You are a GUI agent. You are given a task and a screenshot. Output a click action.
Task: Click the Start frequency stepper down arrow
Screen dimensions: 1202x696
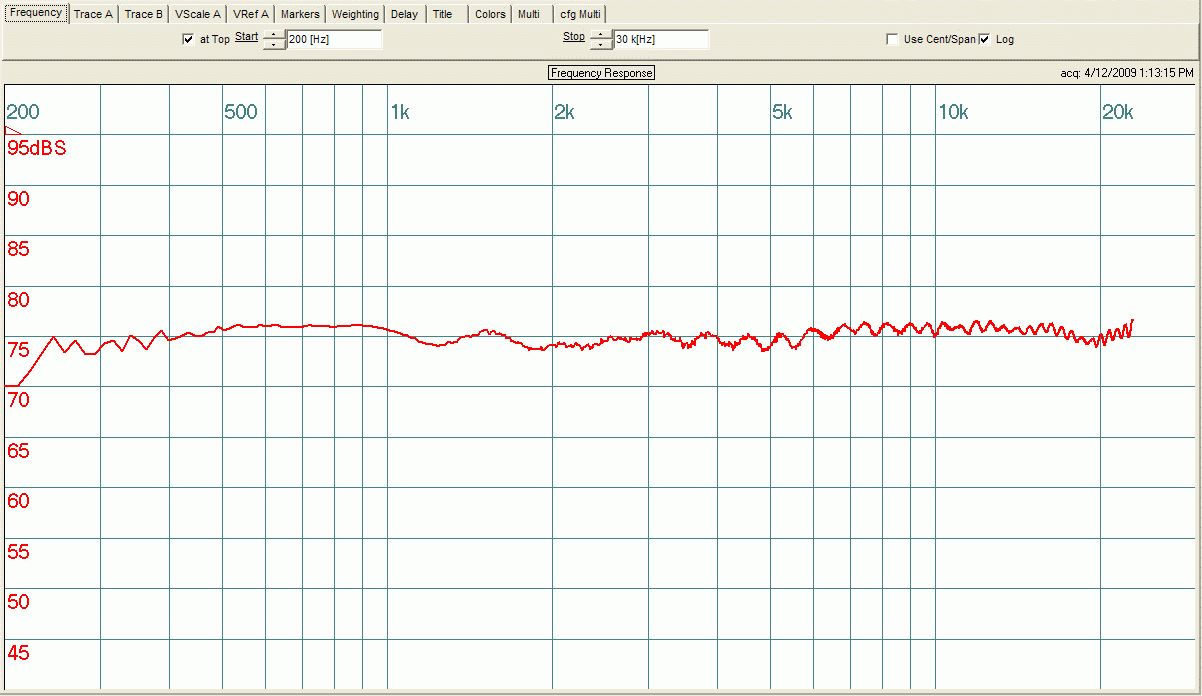pyautogui.click(x=273, y=45)
